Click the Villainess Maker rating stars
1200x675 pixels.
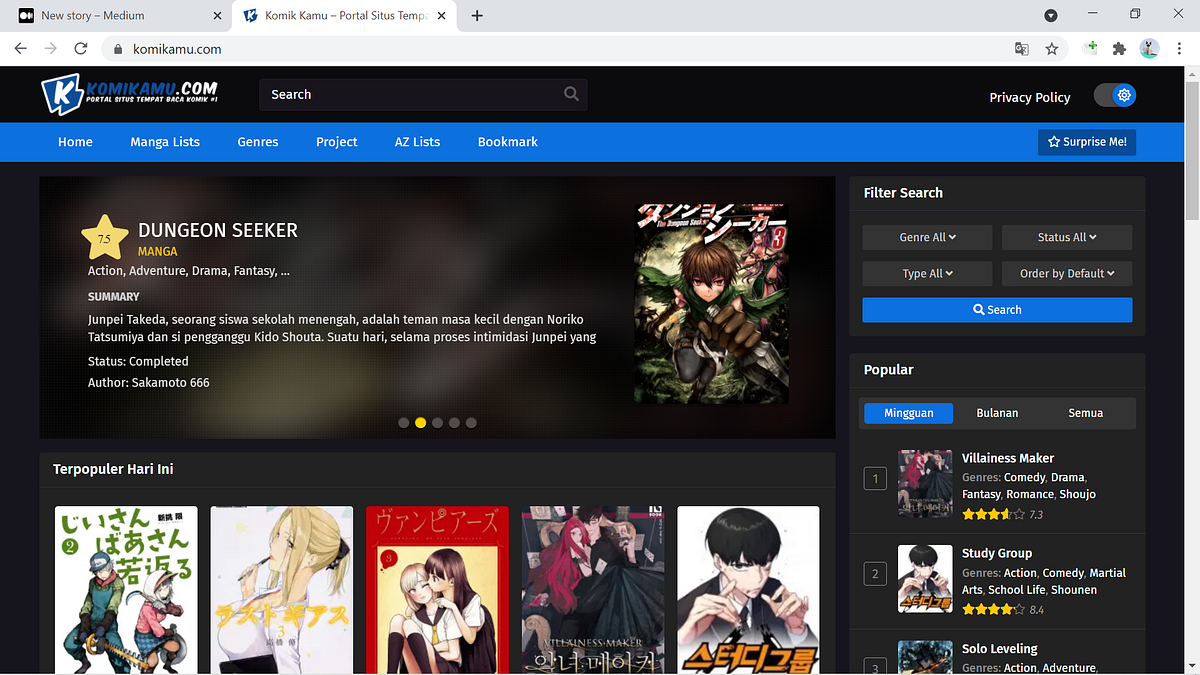tap(993, 514)
